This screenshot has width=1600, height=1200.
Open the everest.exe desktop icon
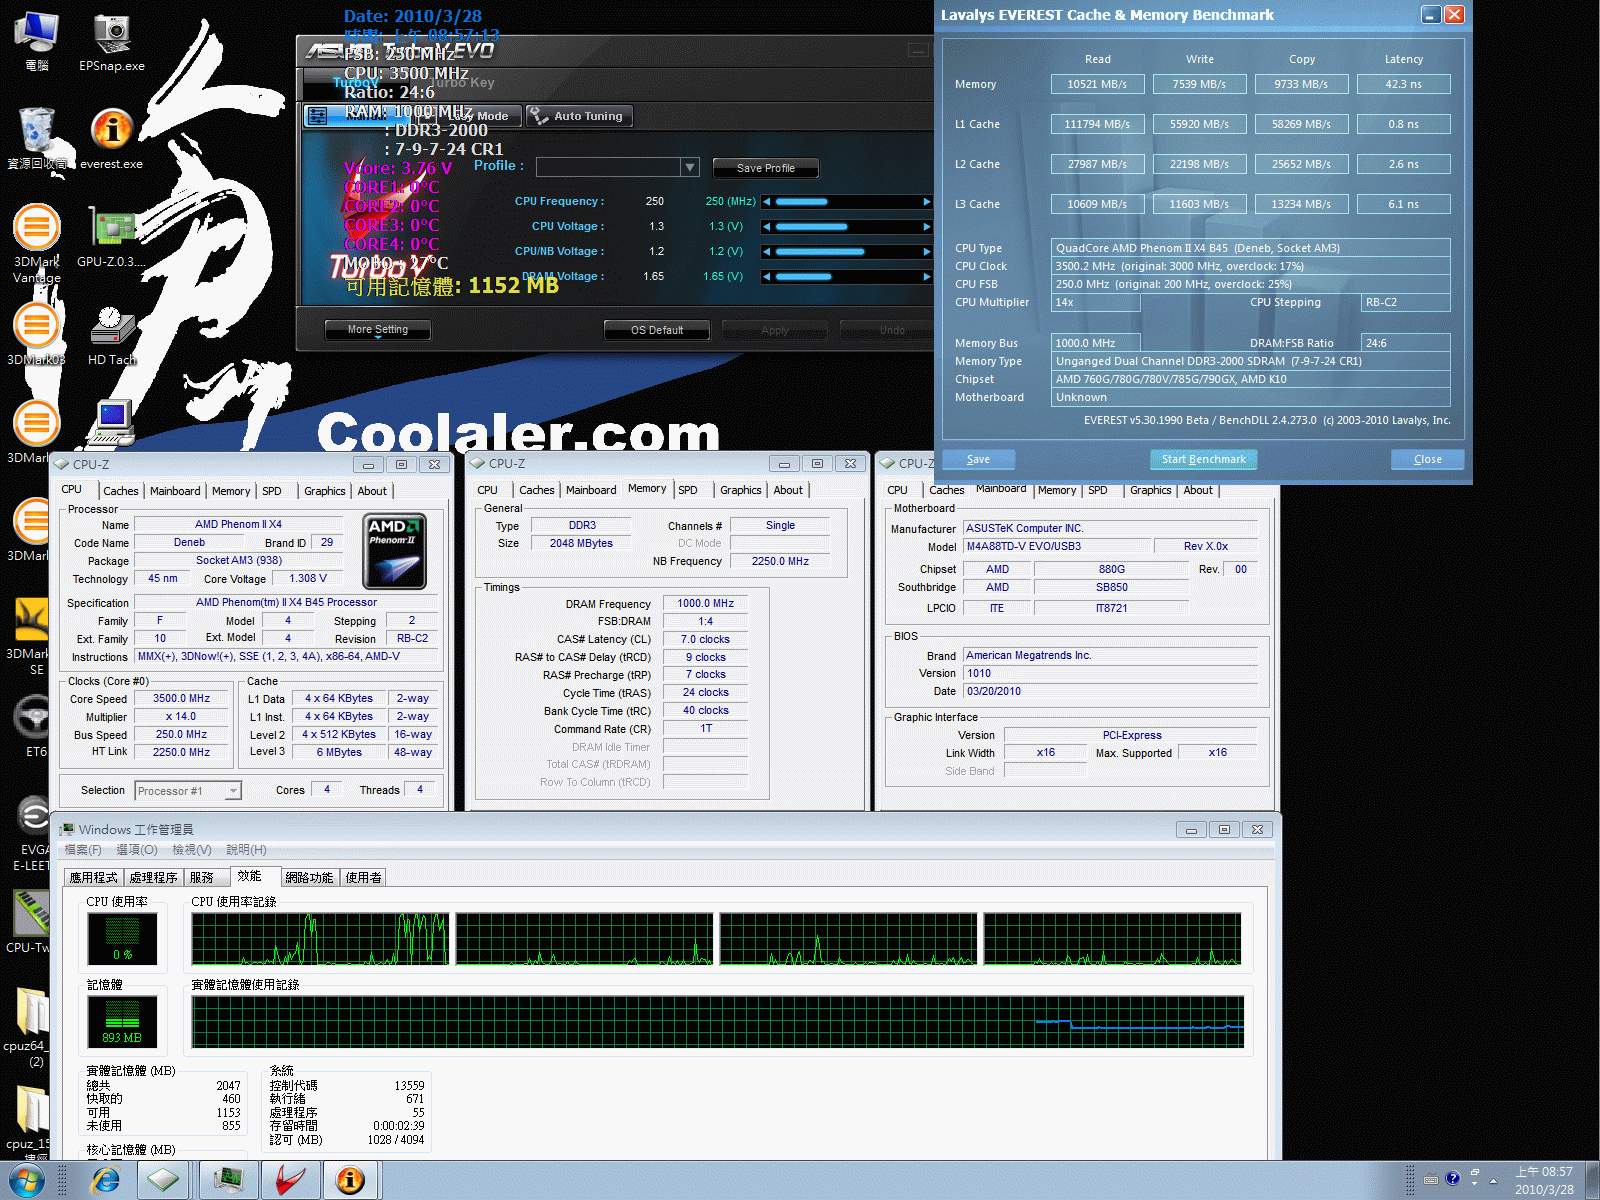point(112,140)
